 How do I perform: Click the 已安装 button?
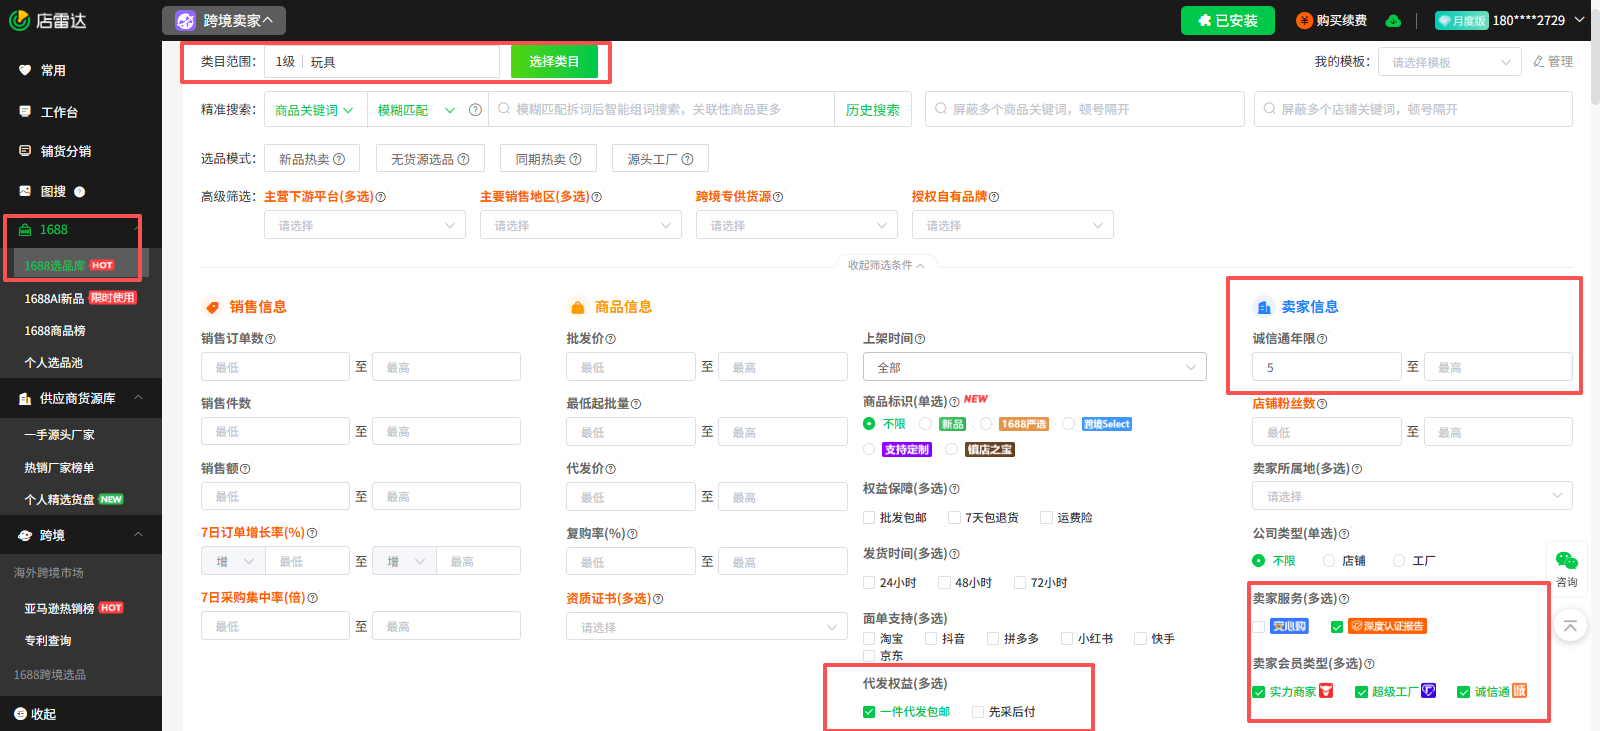click(1228, 20)
